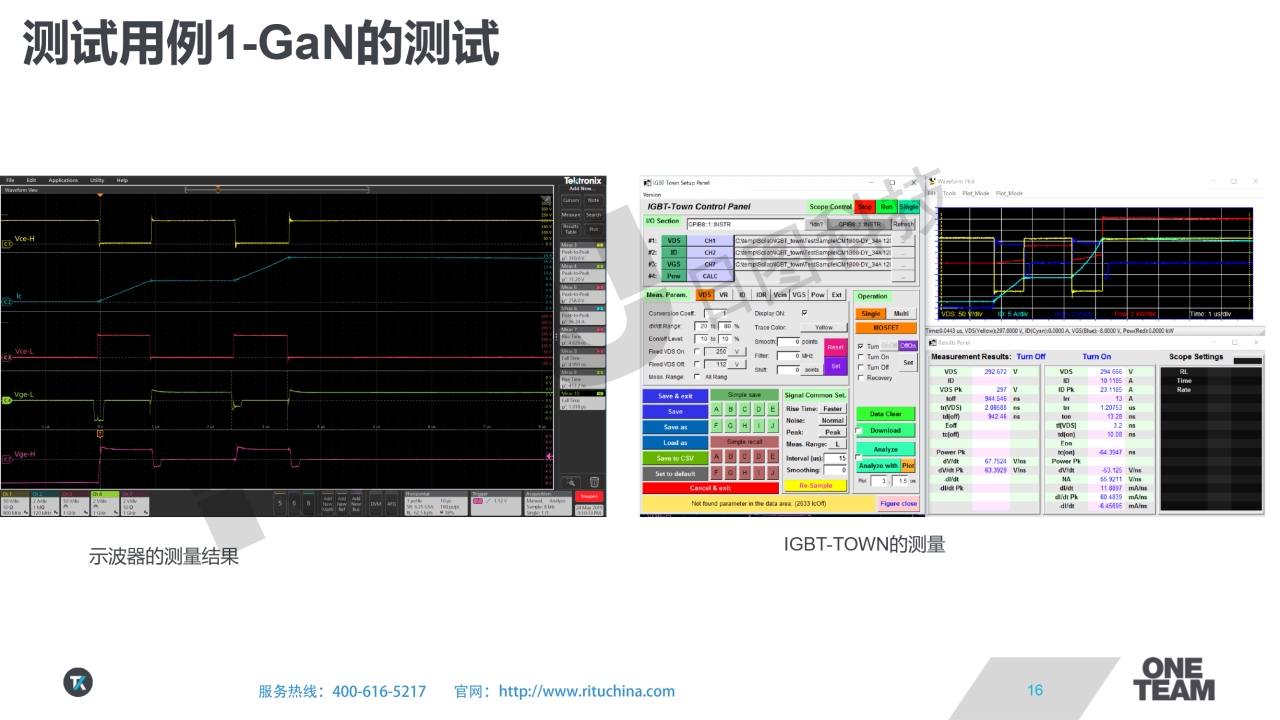Enable the Recovery checkbox
This screenshot has width=1280, height=720.
point(861,378)
